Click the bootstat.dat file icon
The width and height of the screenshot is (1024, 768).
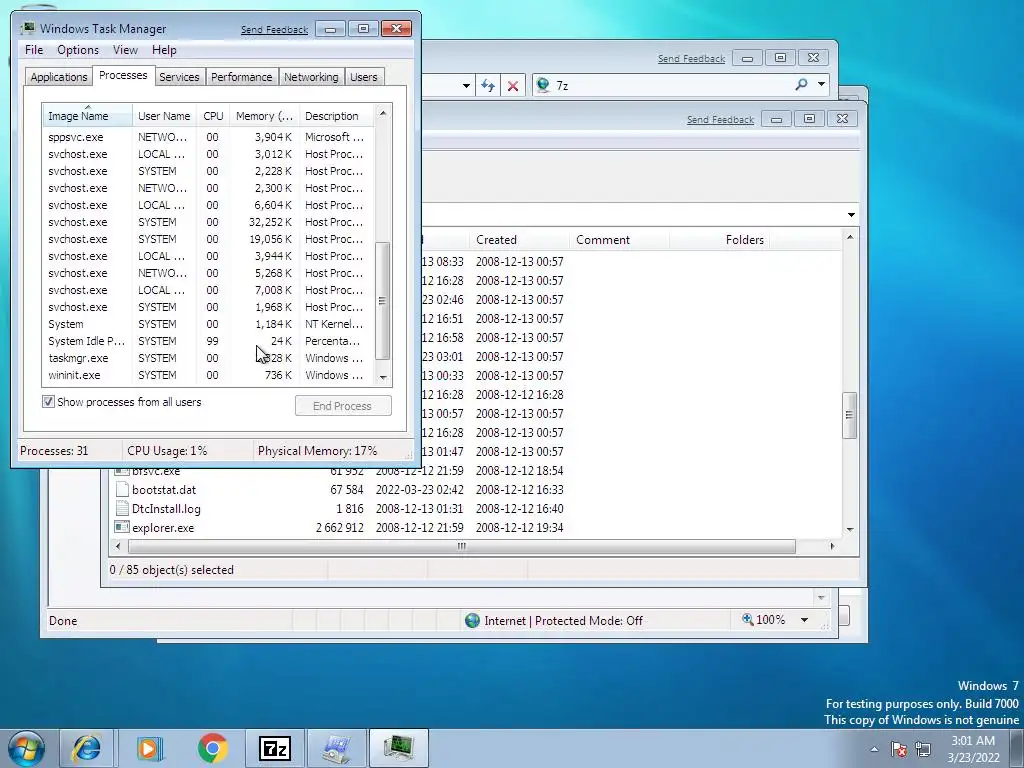pos(121,489)
